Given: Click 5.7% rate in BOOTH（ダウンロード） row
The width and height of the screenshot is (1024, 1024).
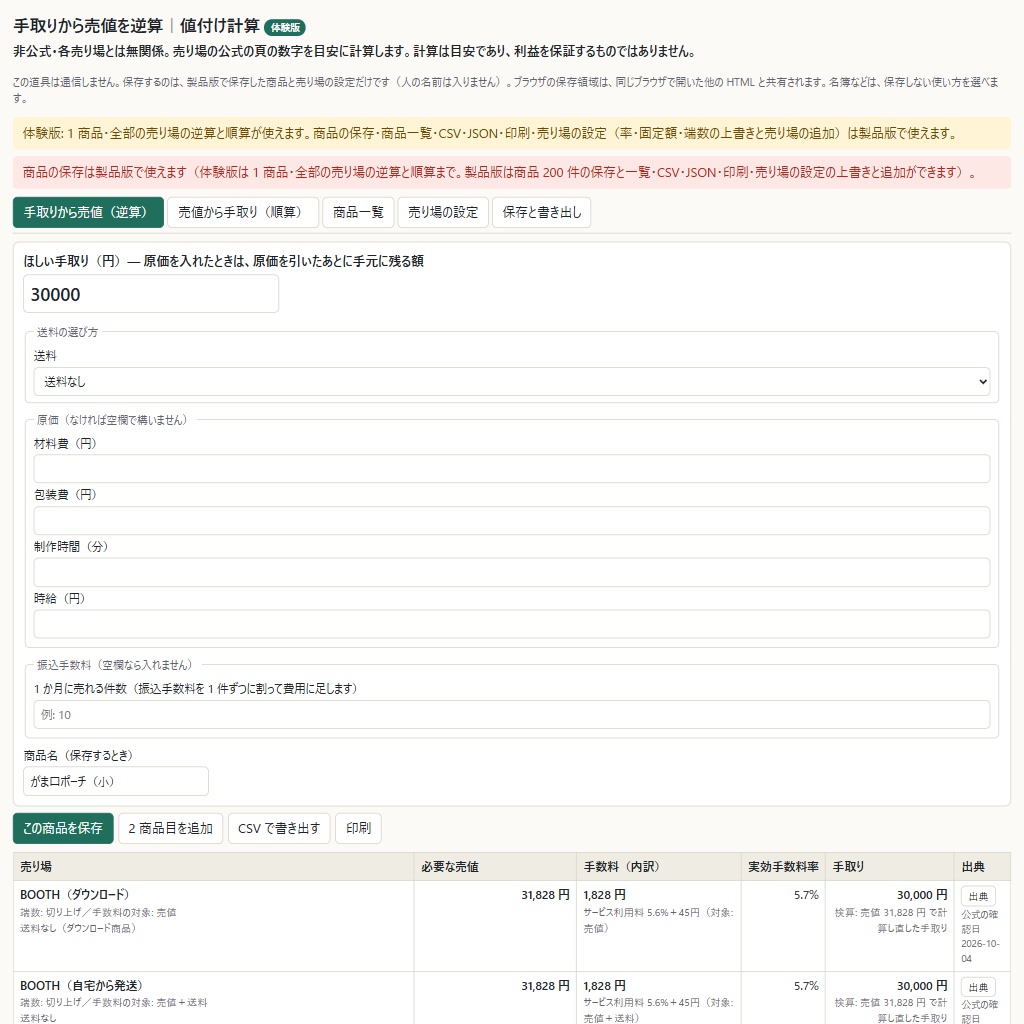Looking at the screenshot, I should (806, 895).
